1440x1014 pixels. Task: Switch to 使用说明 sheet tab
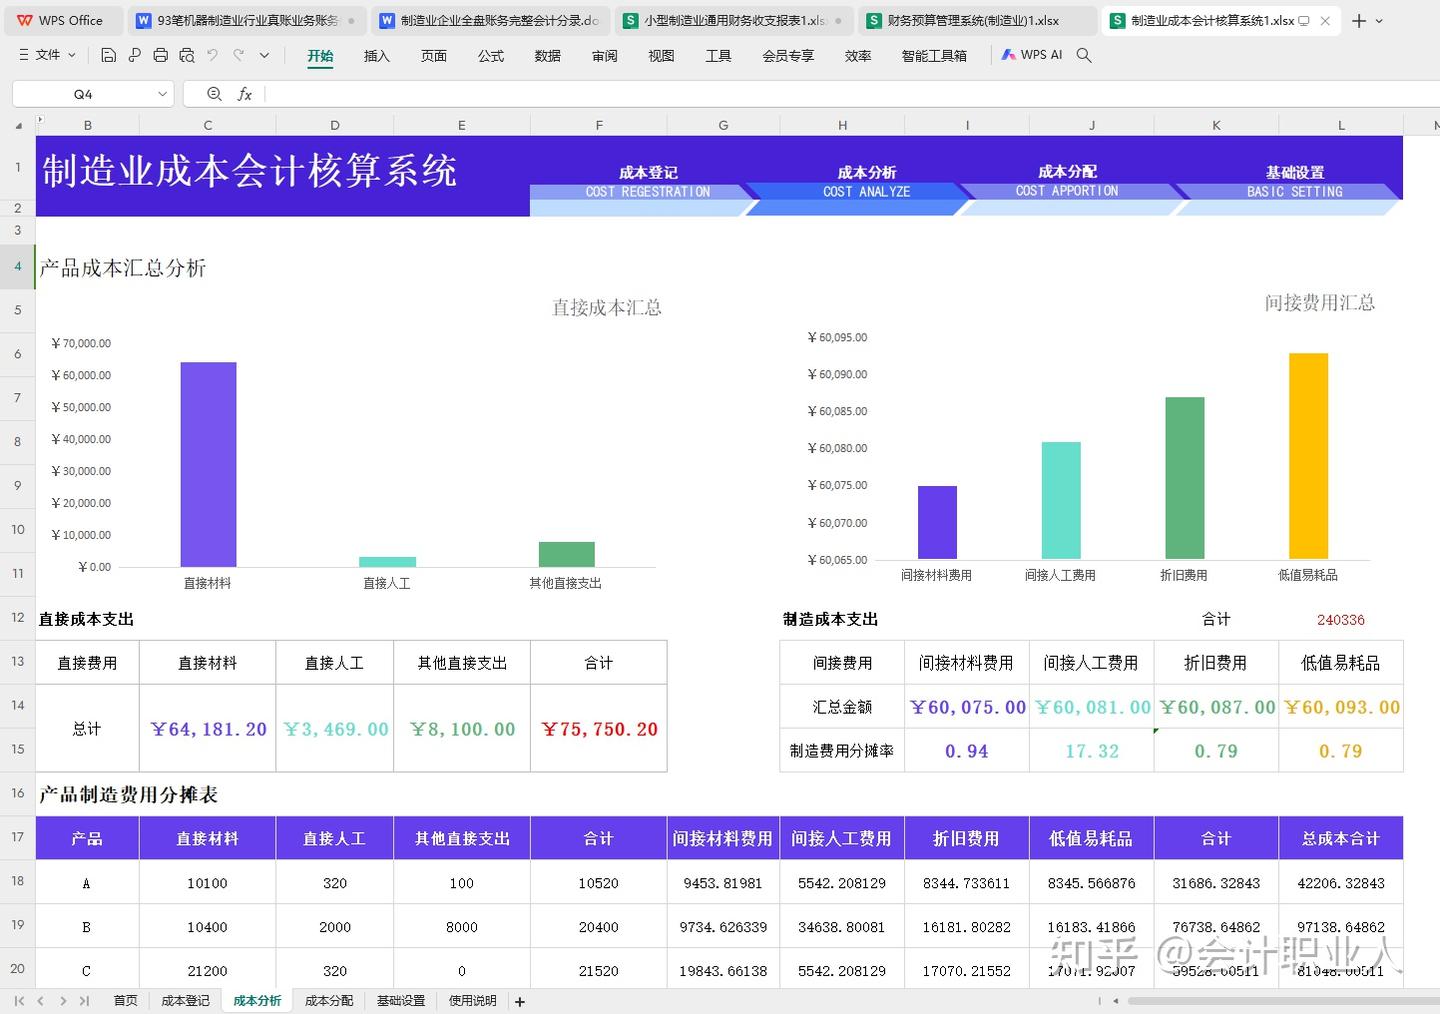click(473, 1000)
